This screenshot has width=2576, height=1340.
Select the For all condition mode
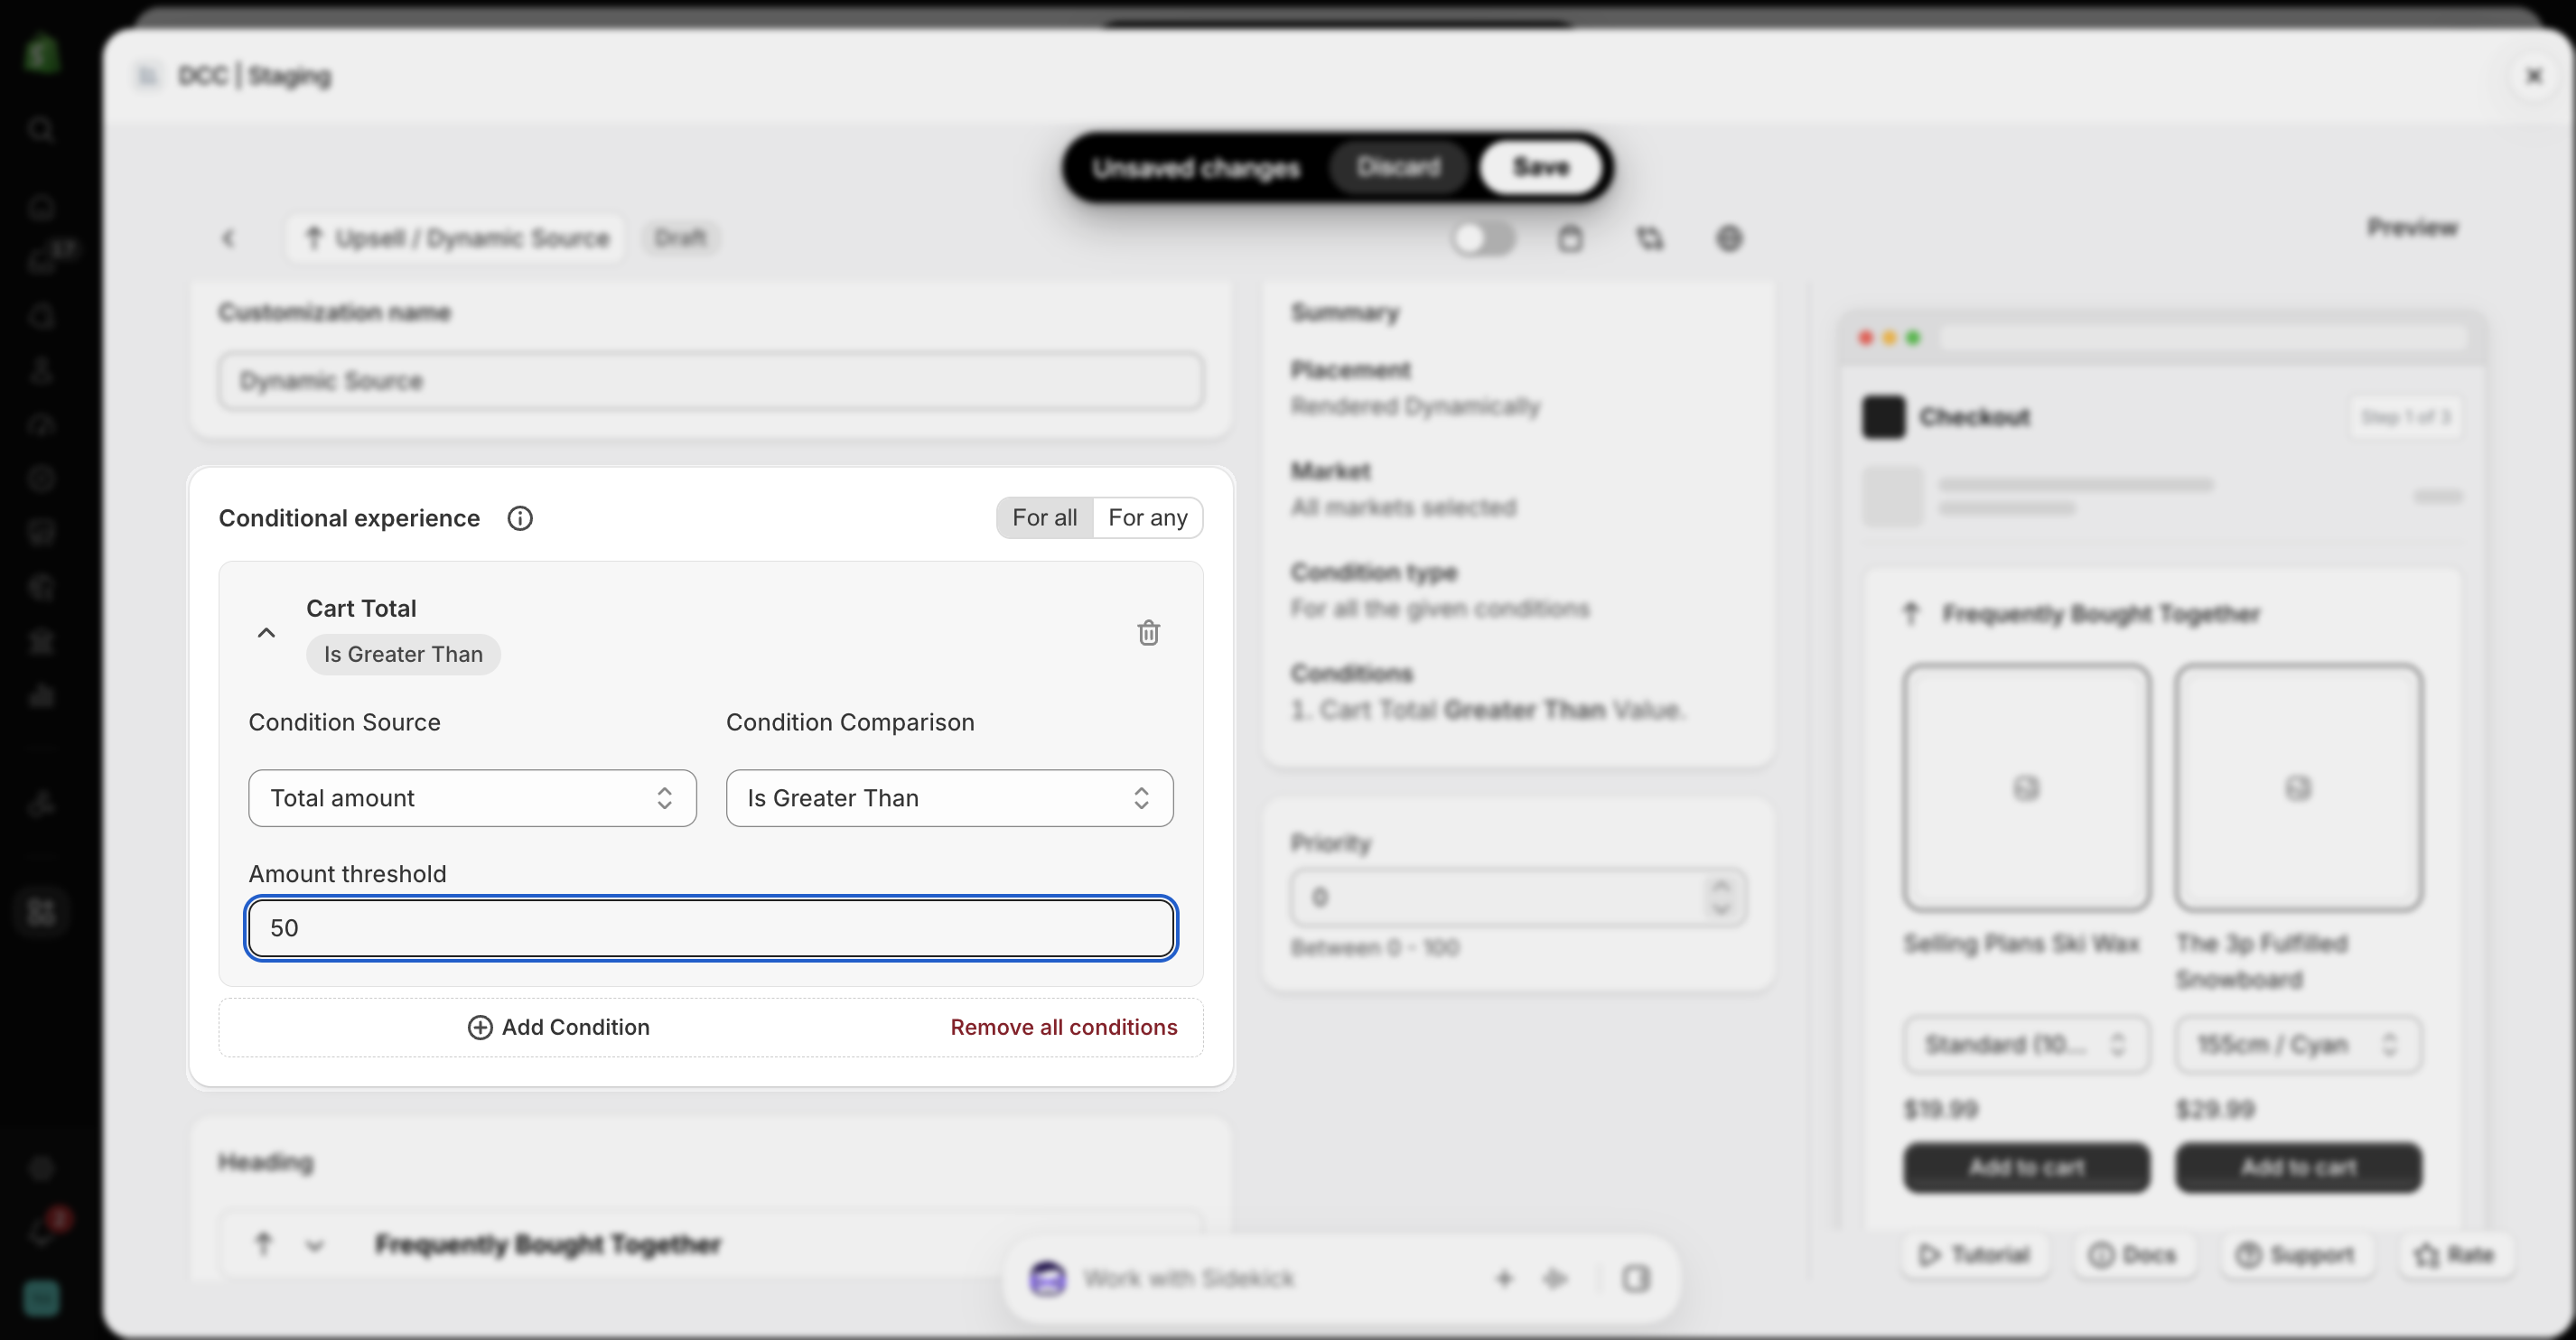pyautogui.click(x=1044, y=518)
